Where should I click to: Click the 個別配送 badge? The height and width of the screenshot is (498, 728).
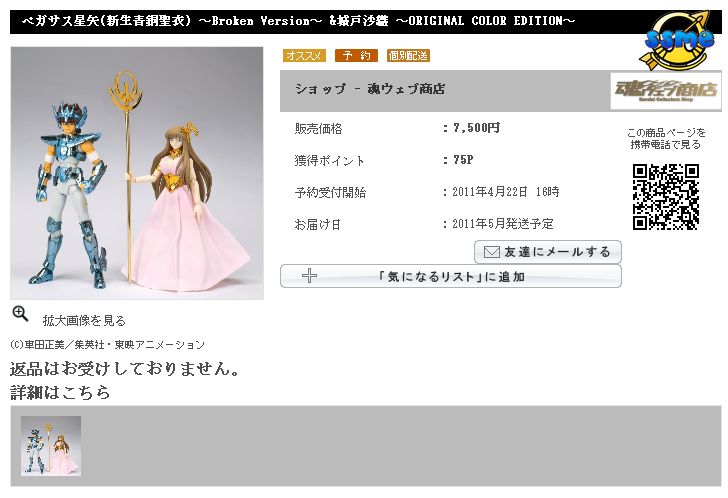[408, 56]
